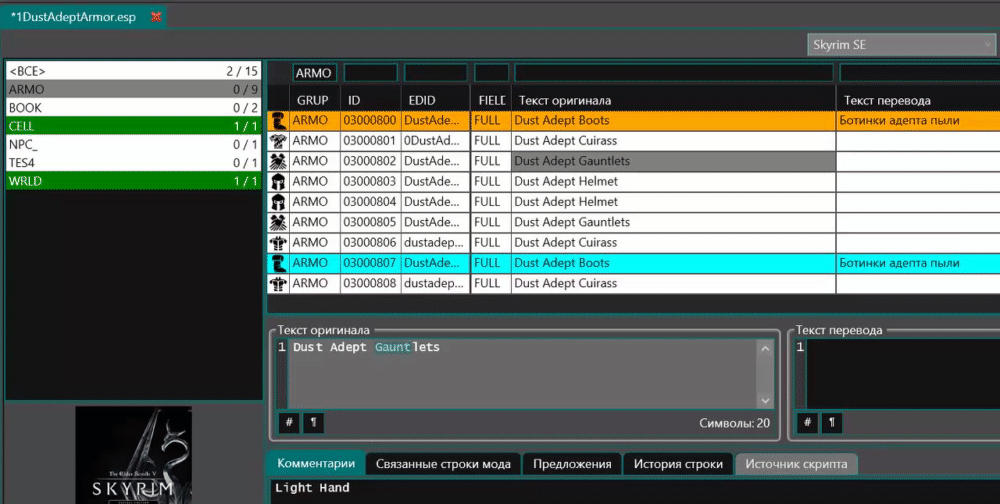Sort by the EDID column header
1000x504 pixels.
436,100
